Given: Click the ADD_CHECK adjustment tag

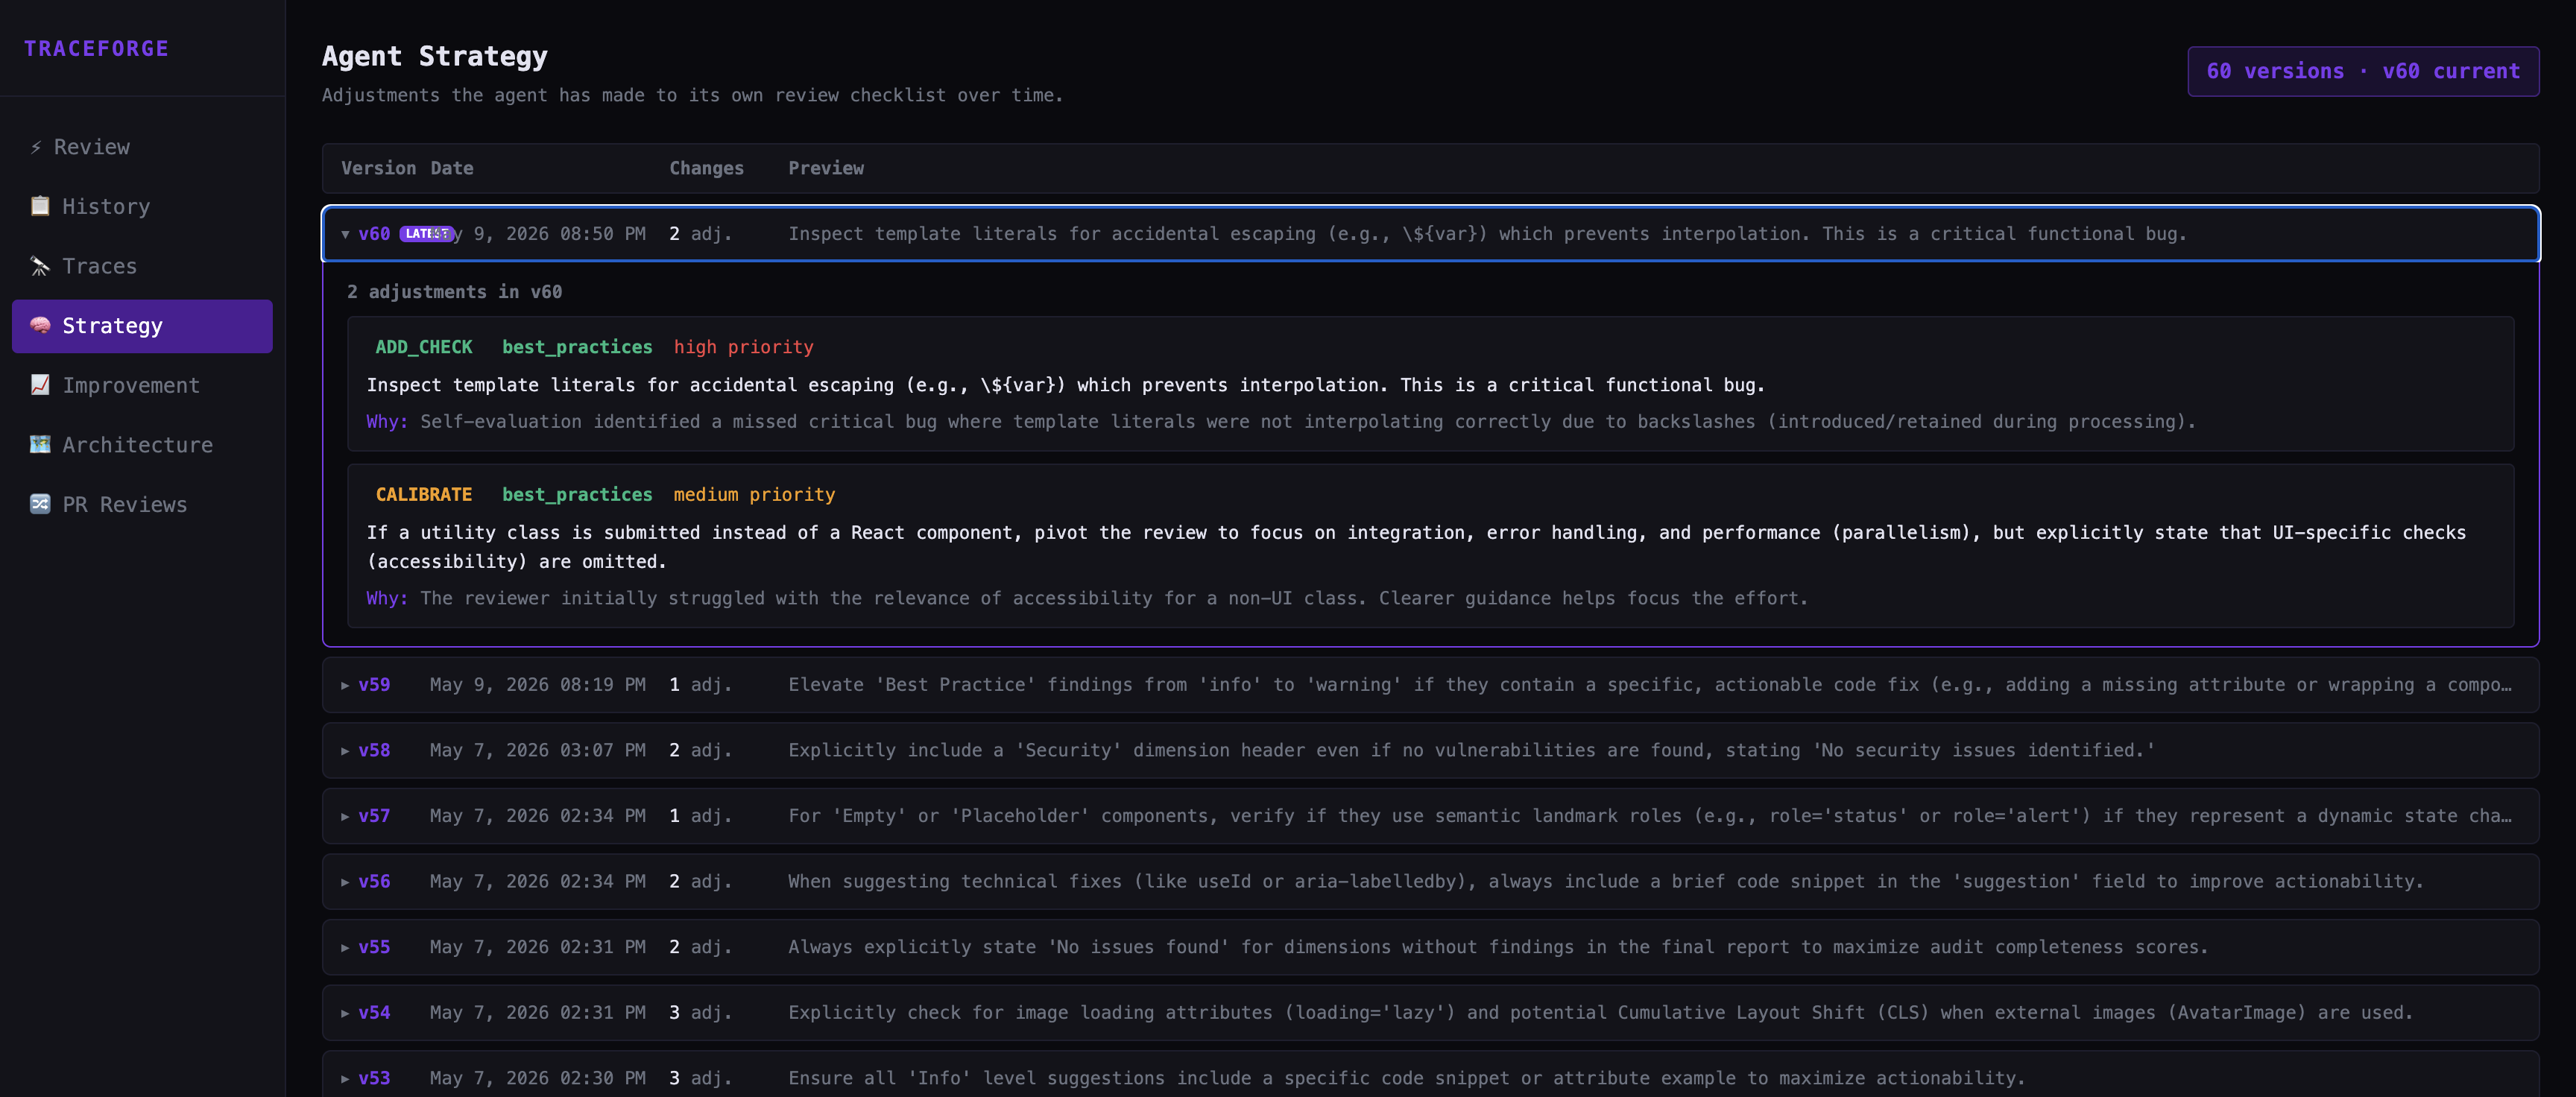Looking at the screenshot, I should 423,347.
